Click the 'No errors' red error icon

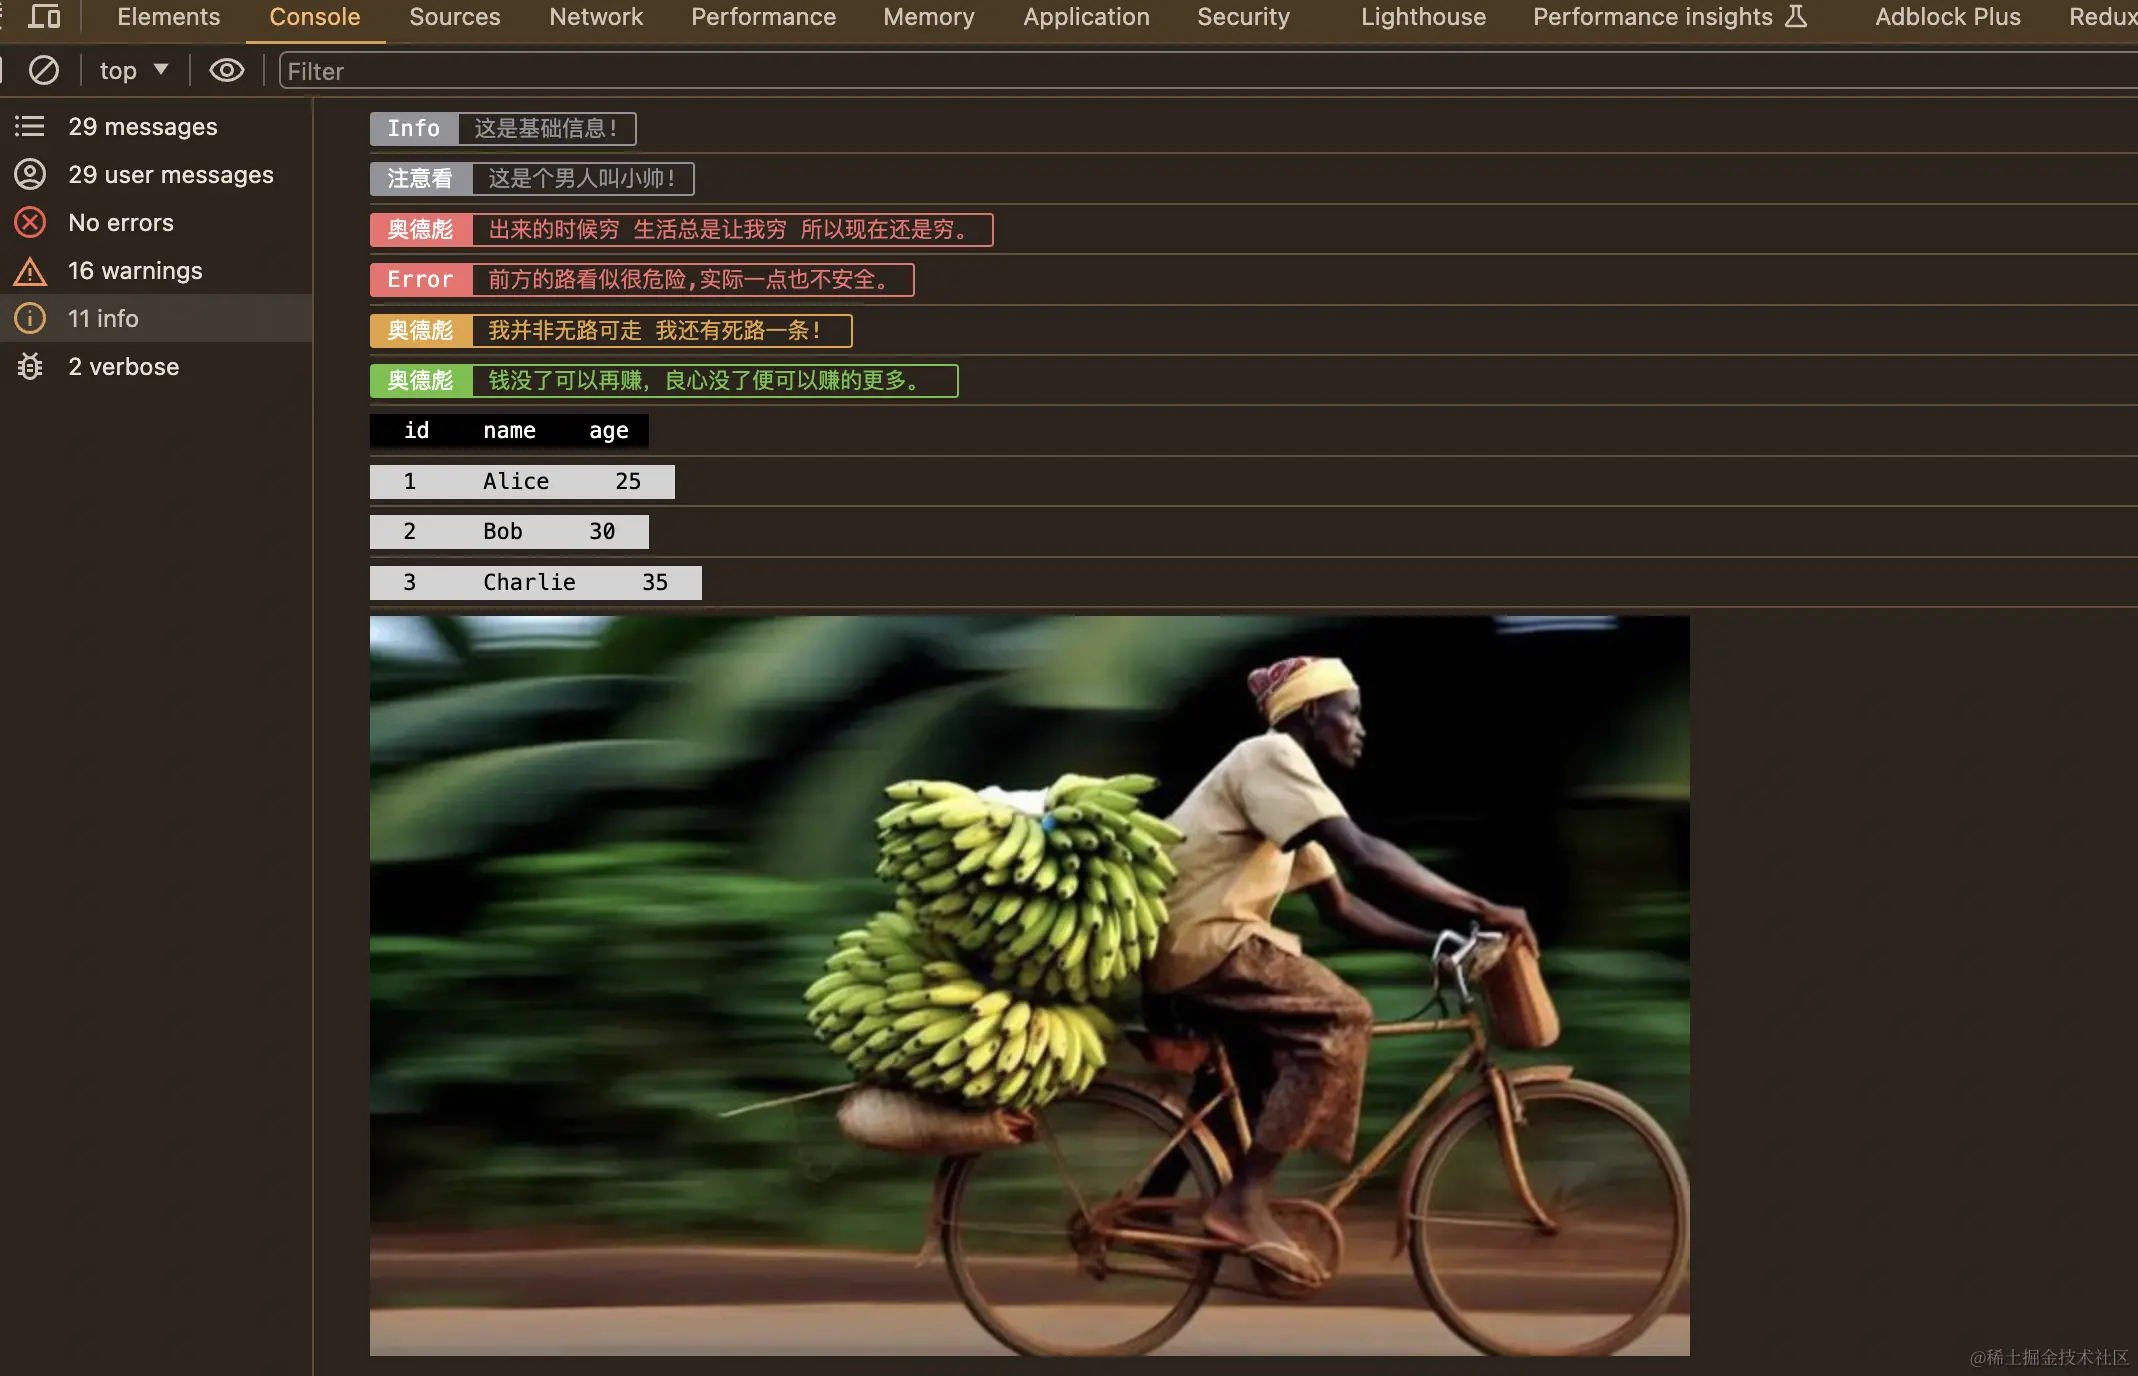29,222
